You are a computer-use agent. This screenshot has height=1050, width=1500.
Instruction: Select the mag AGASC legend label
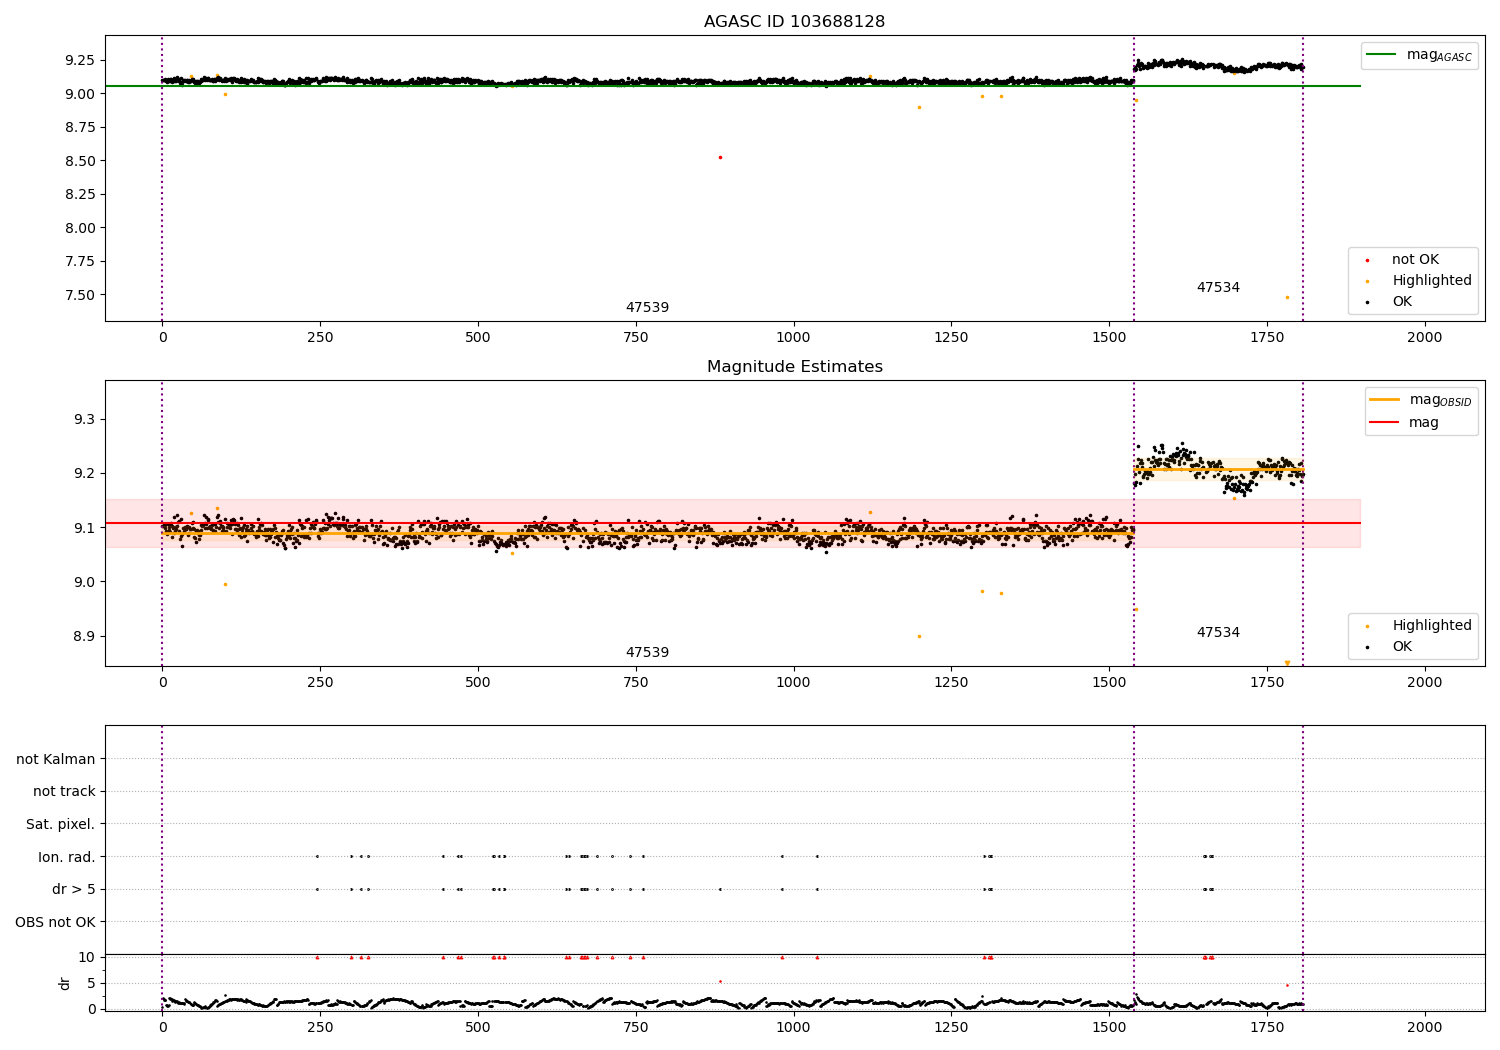(x=1439, y=55)
